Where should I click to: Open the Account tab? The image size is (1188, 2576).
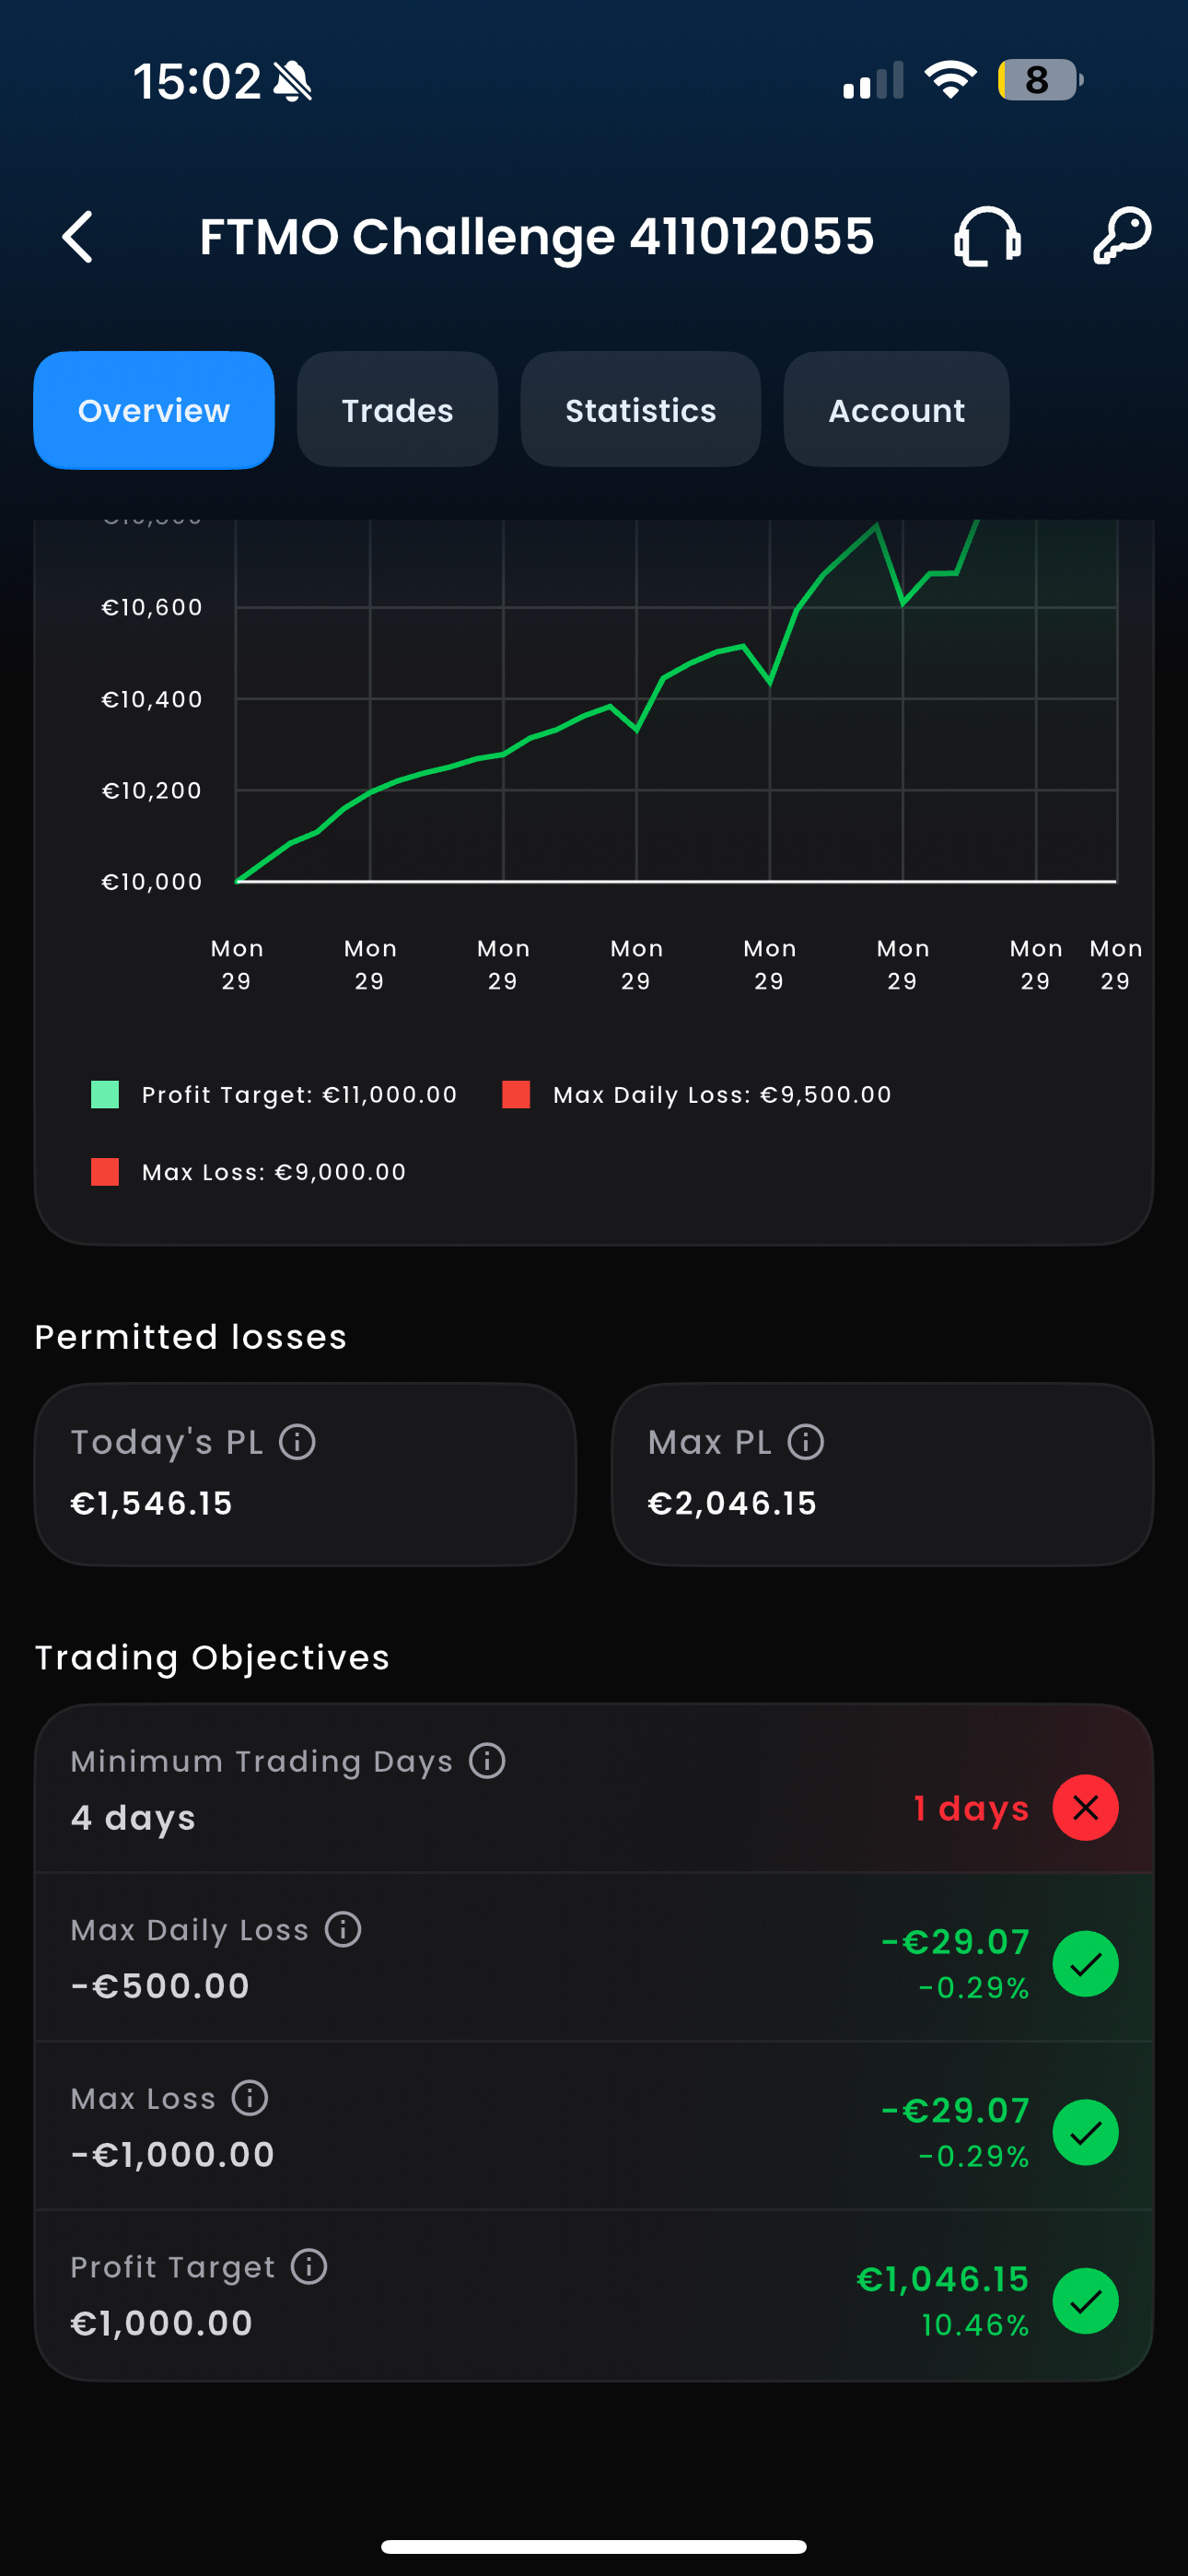point(896,410)
